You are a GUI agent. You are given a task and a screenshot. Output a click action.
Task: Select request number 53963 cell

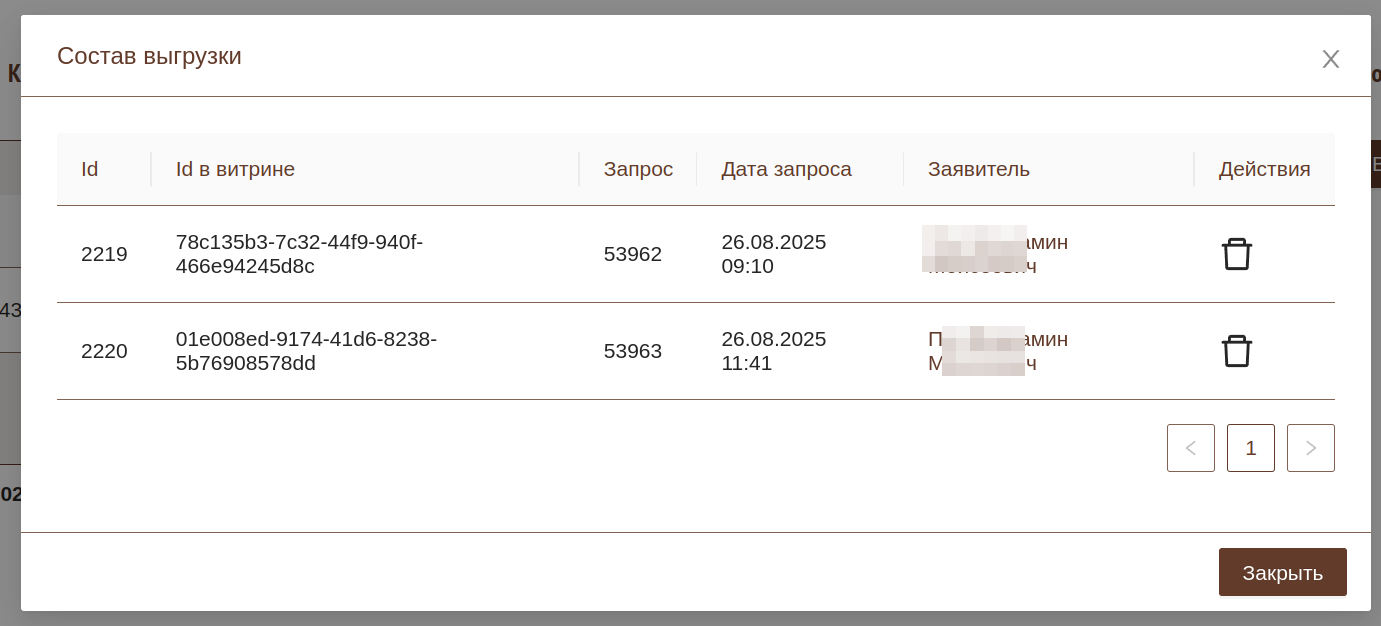[632, 351]
